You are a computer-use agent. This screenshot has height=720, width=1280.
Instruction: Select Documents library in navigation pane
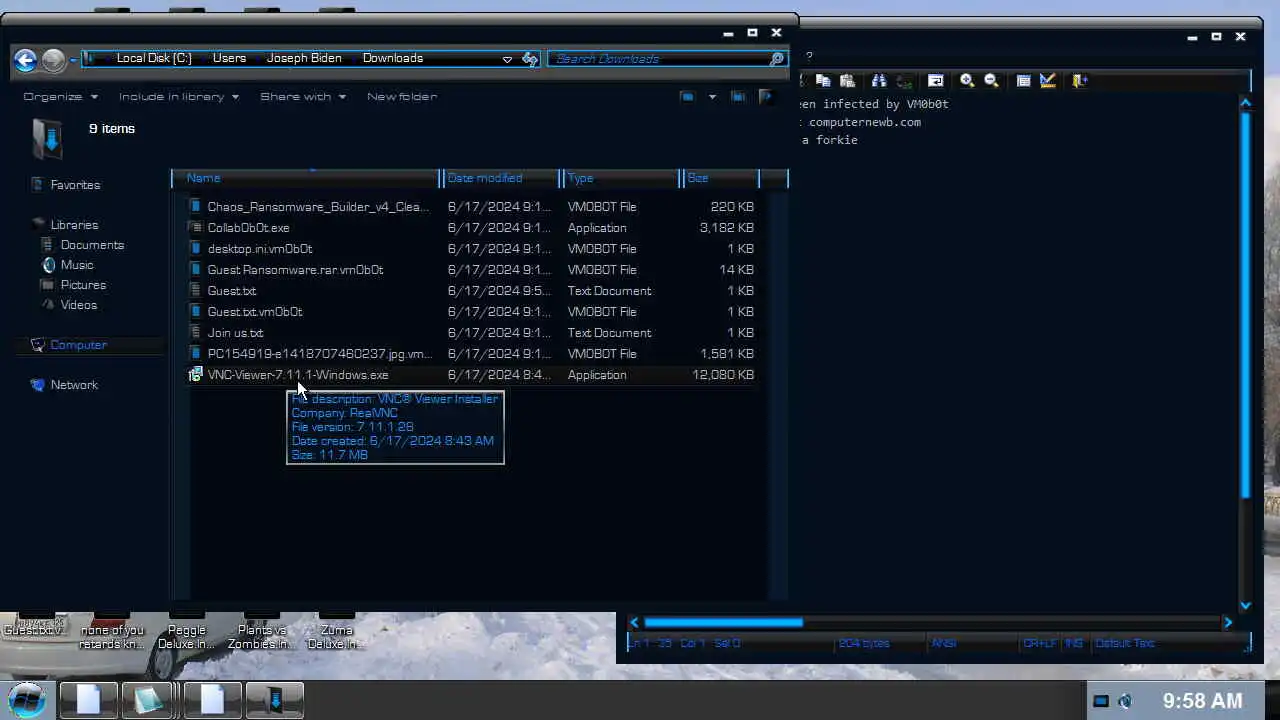coord(92,245)
